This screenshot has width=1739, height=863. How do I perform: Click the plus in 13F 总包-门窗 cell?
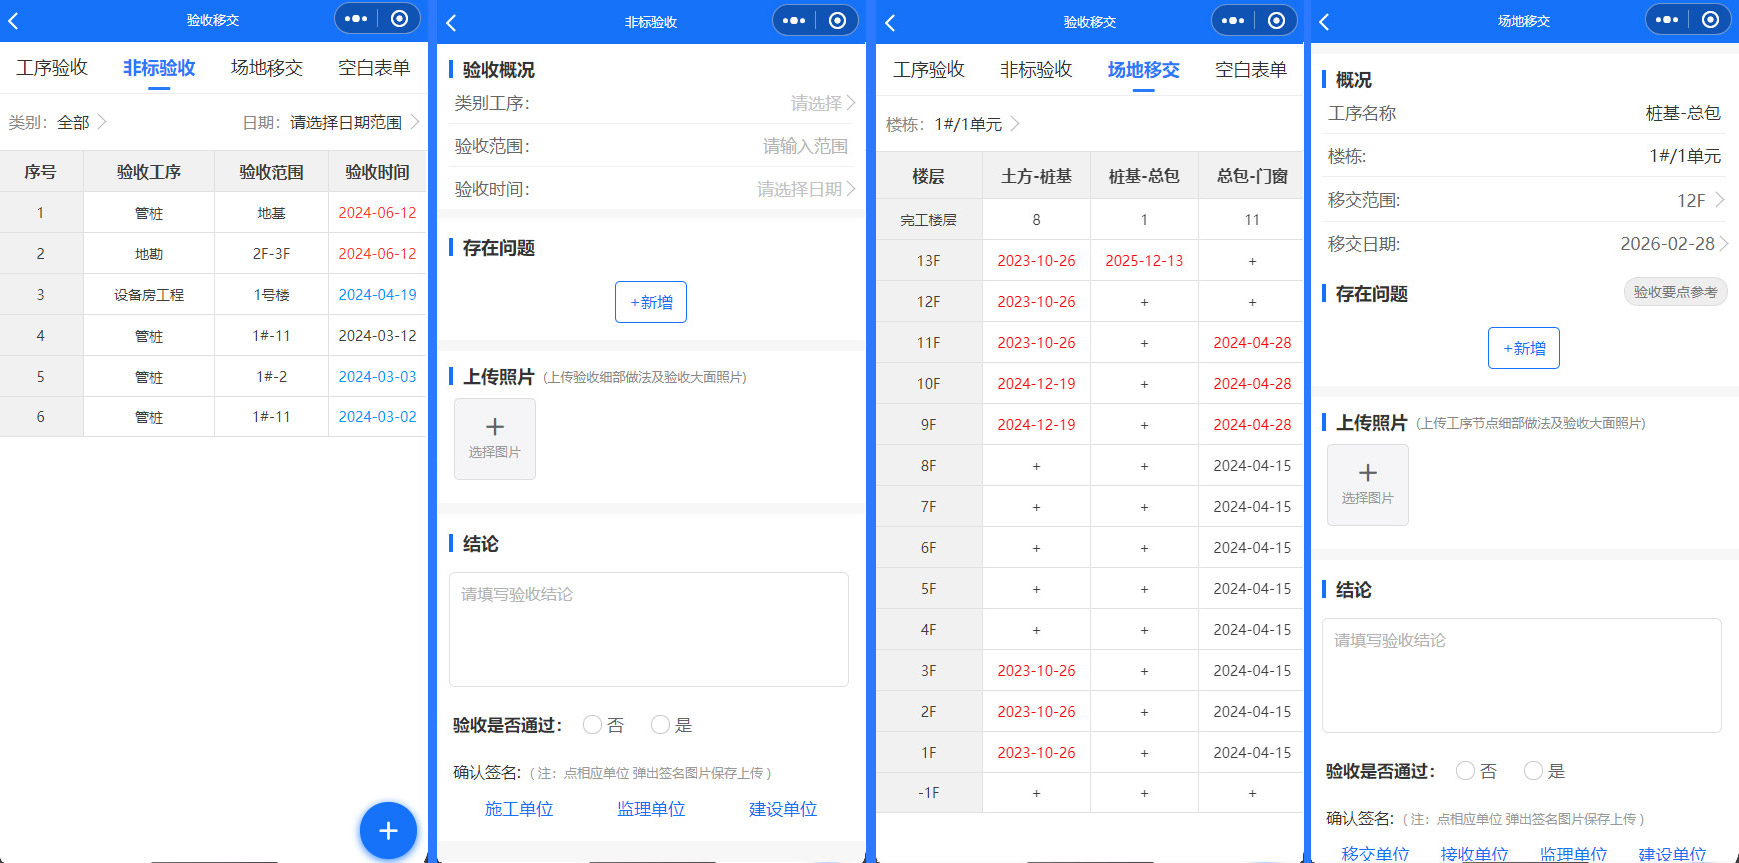pos(1252,261)
